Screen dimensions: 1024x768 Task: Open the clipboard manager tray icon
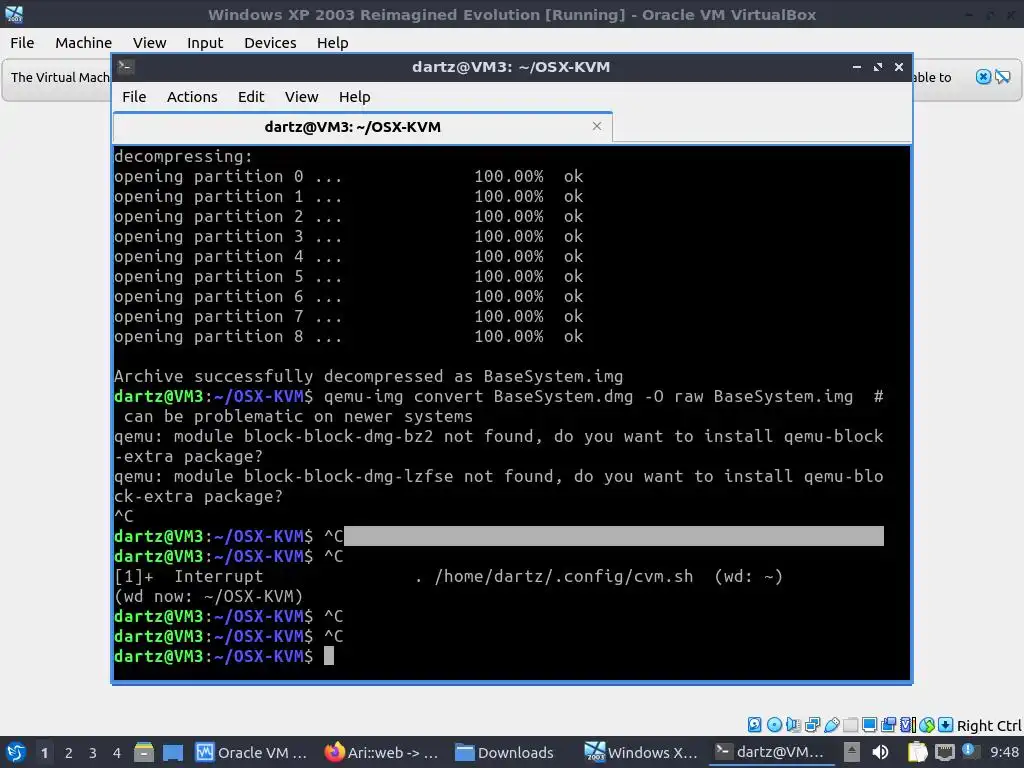918,752
